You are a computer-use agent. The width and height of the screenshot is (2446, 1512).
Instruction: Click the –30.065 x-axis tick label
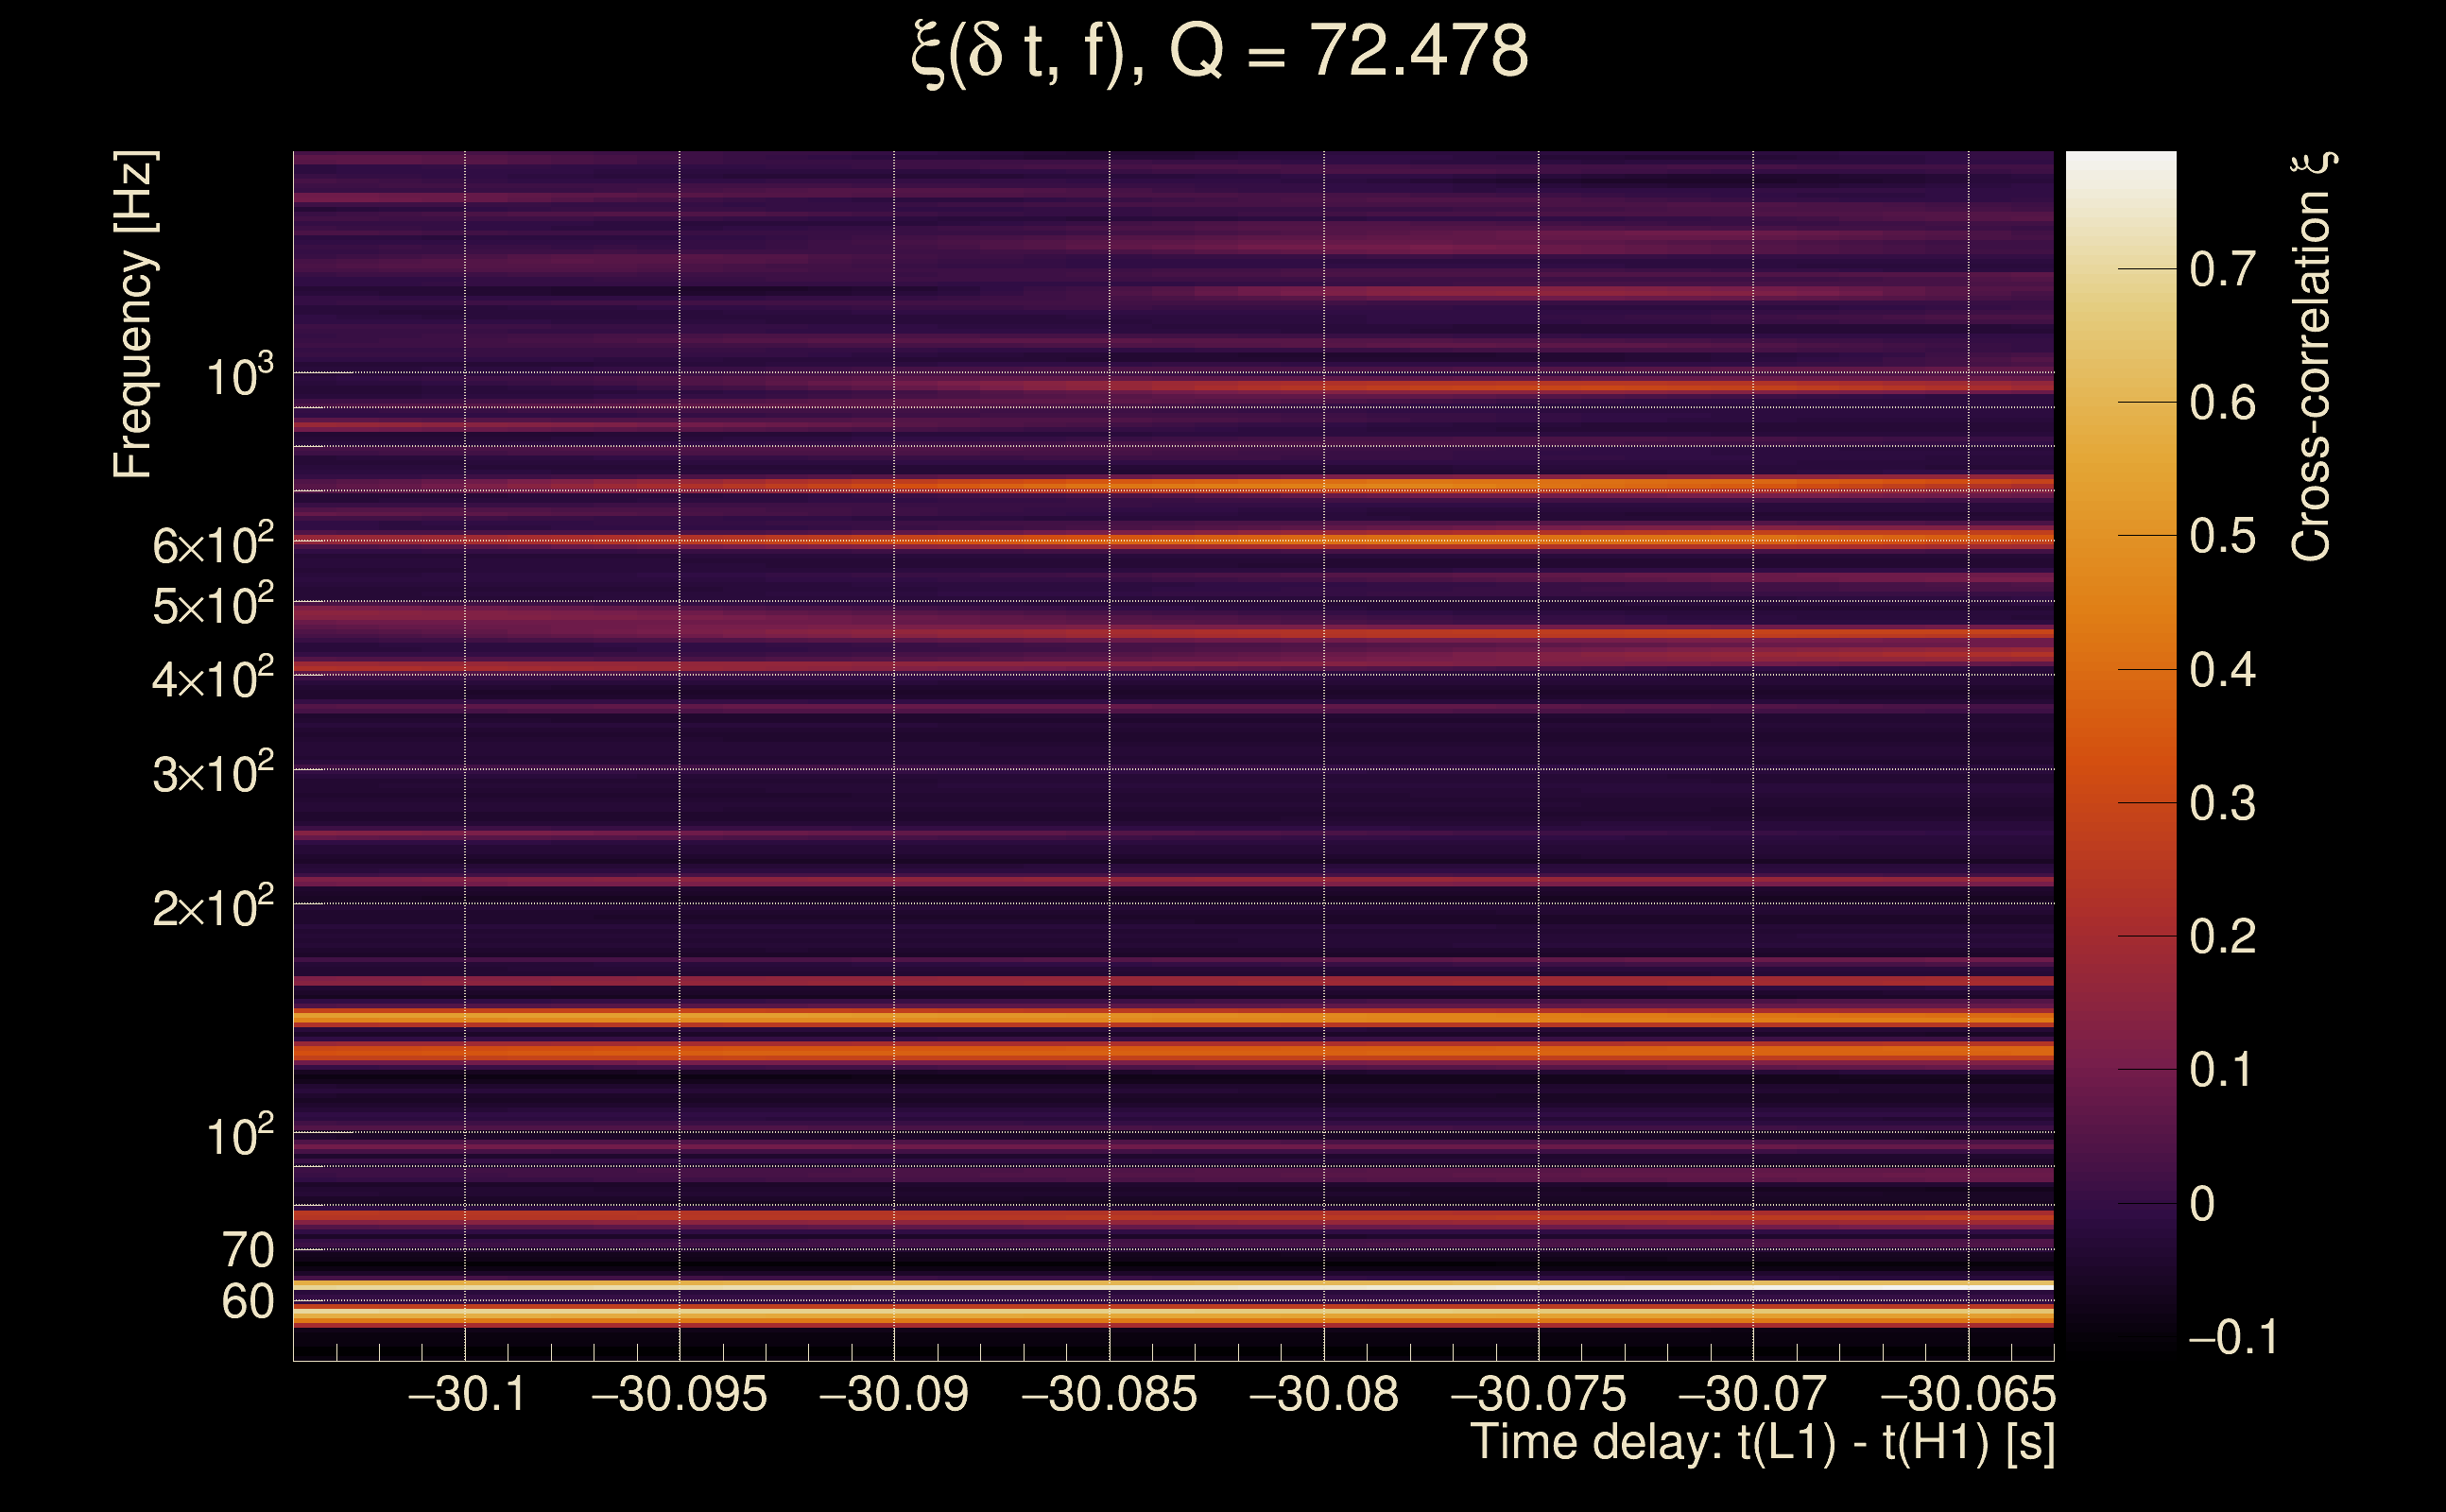1967,1394
